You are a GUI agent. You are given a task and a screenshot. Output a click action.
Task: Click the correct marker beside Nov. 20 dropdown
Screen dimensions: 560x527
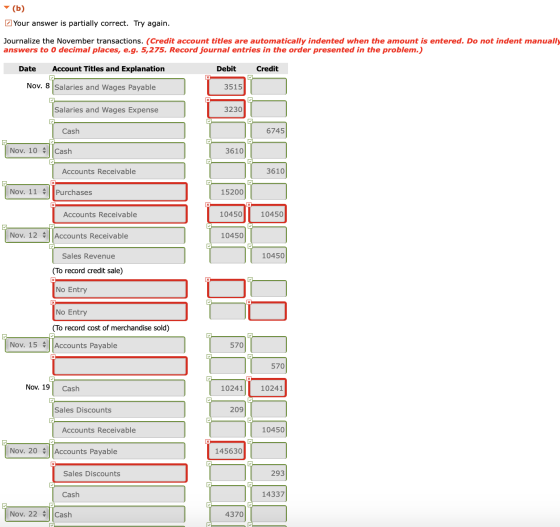click(4, 443)
